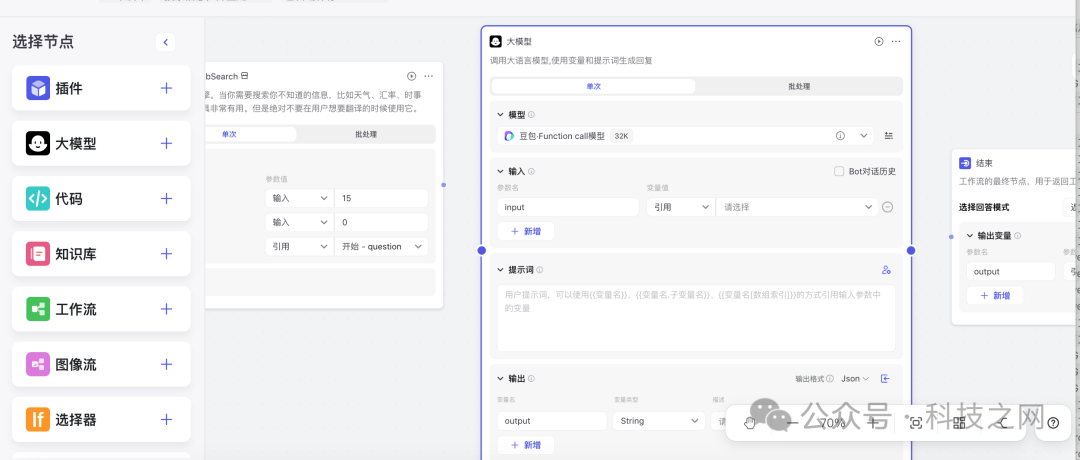
Task: Open the 请选择 variable value dropdown
Action: point(797,207)
